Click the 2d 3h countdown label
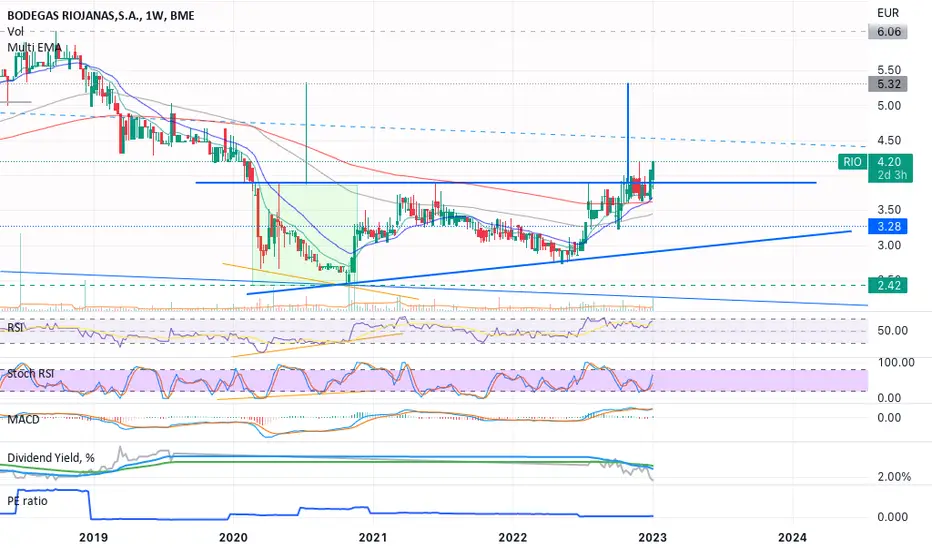 click(x=890, y=175)
